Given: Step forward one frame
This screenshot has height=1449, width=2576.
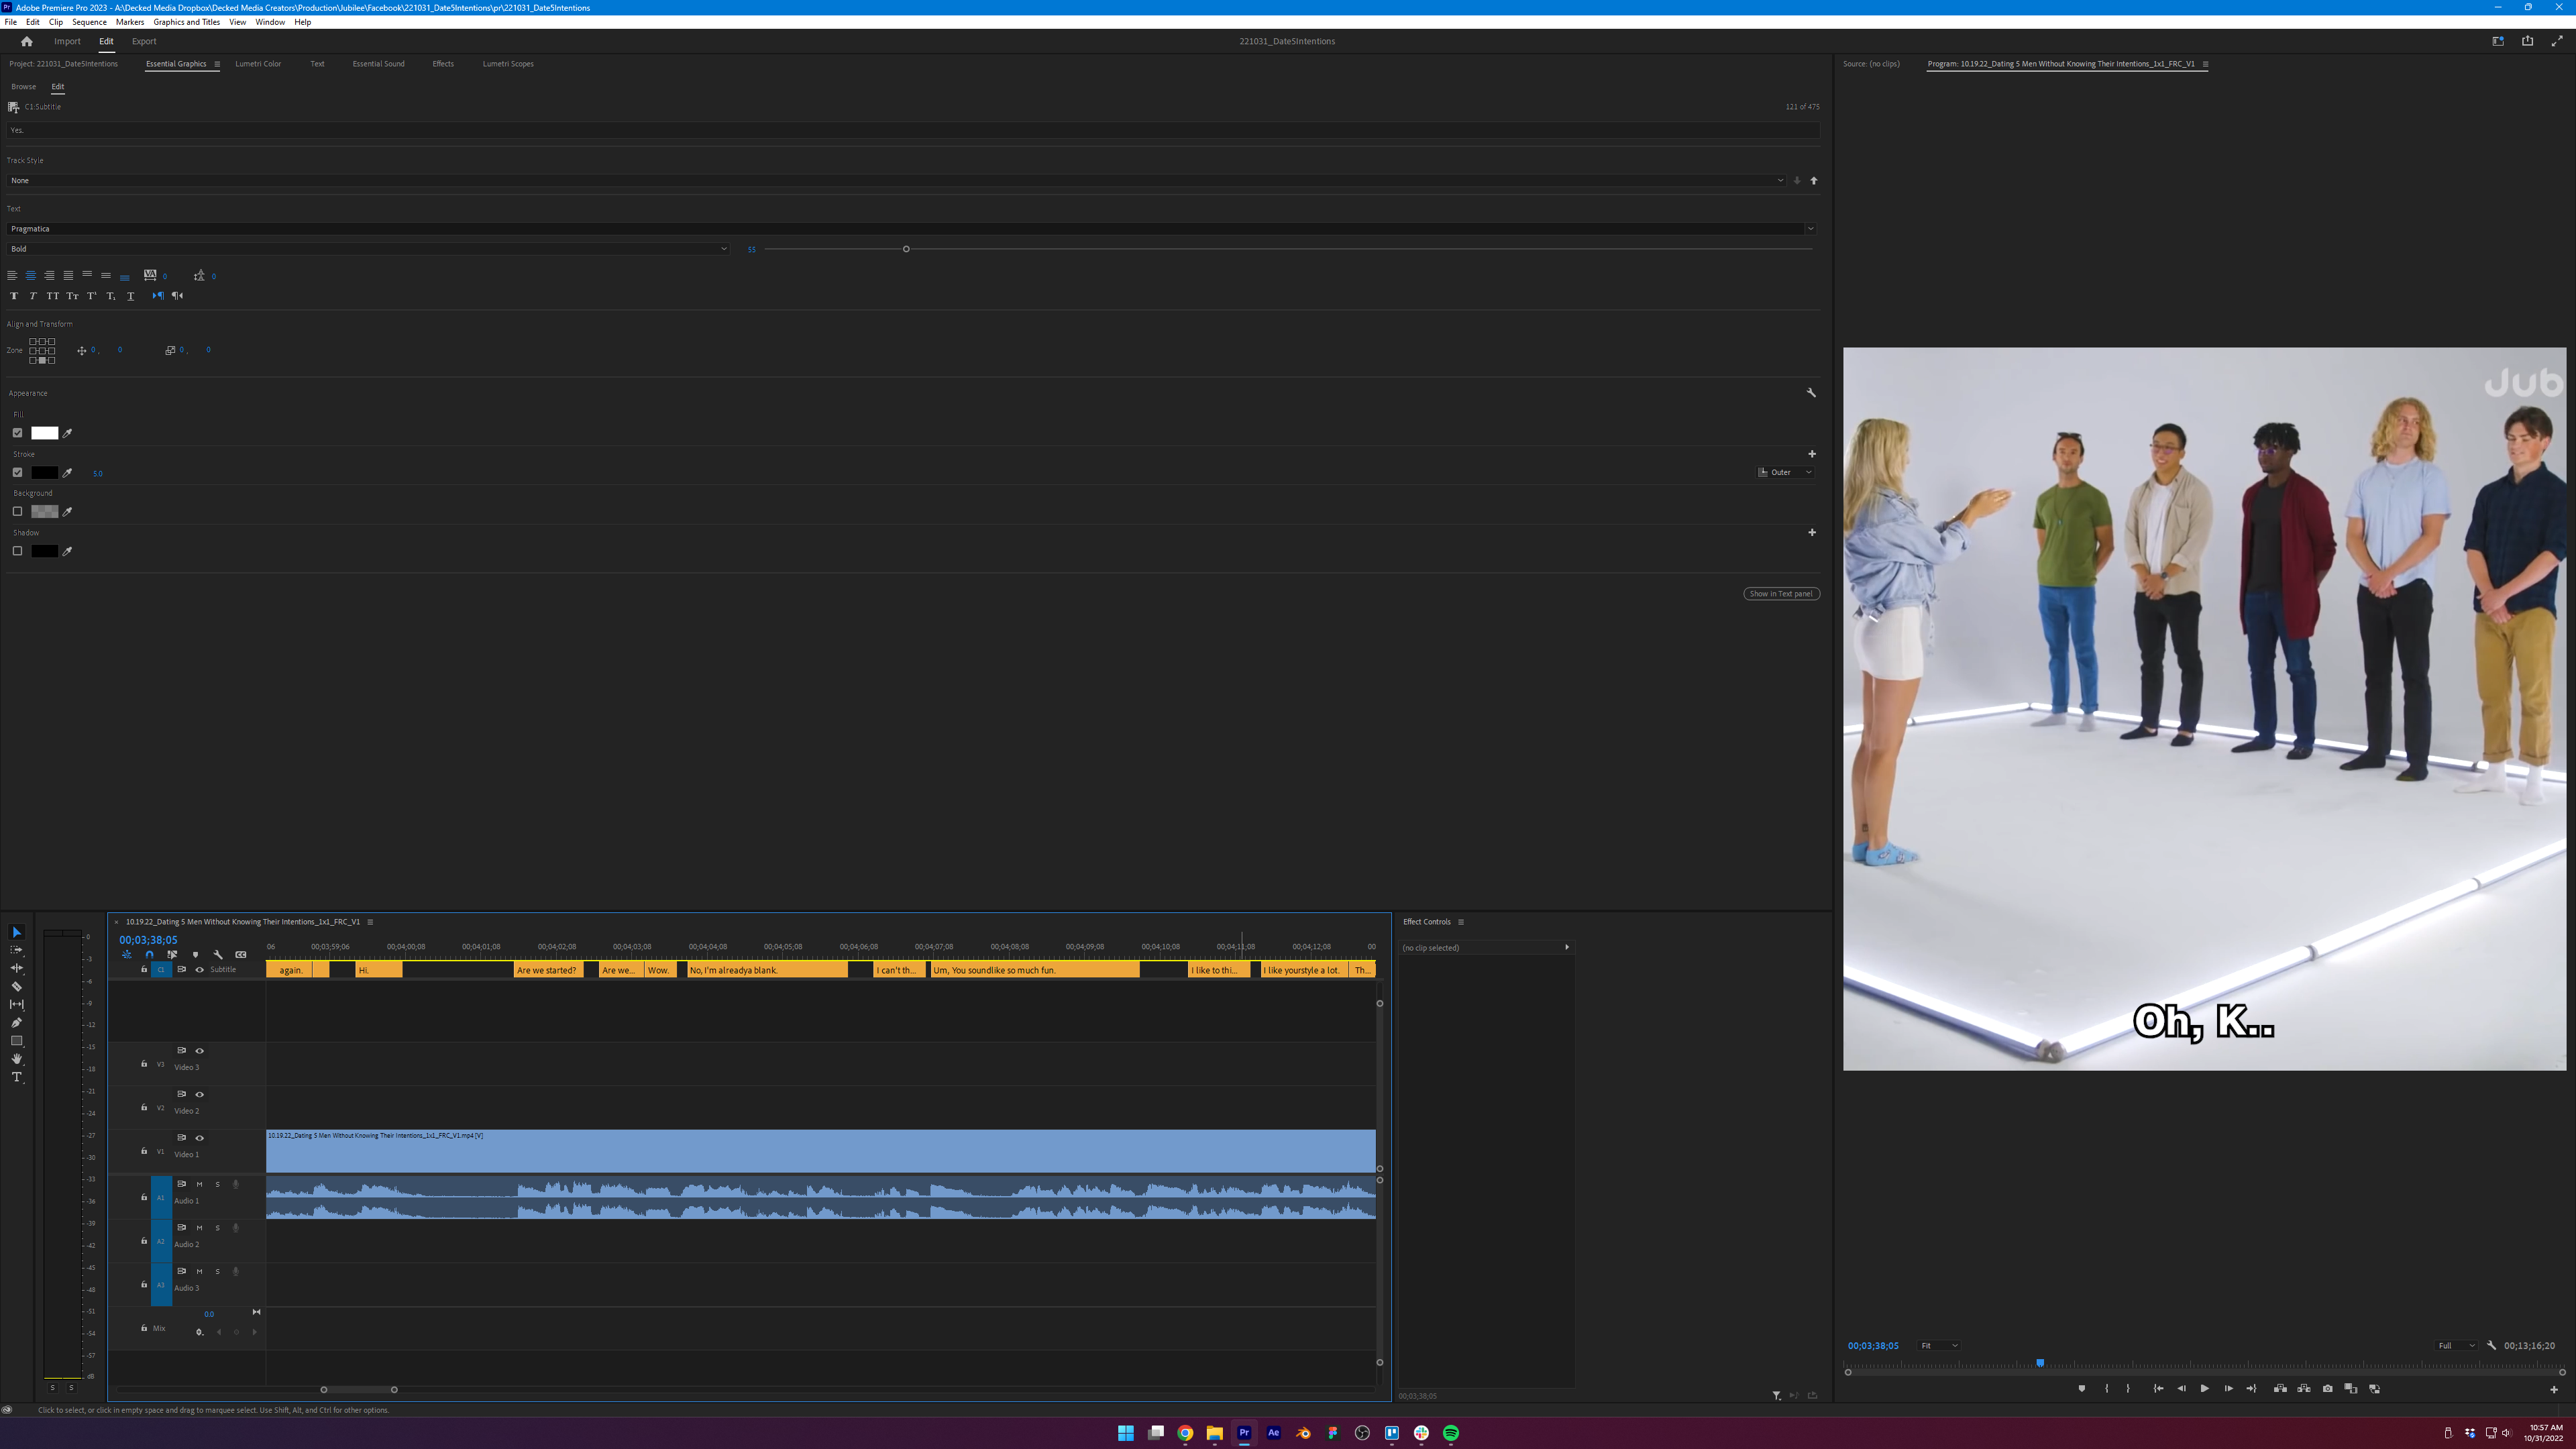Looking at the screenshot, I should click(x=2228, y=1389).
